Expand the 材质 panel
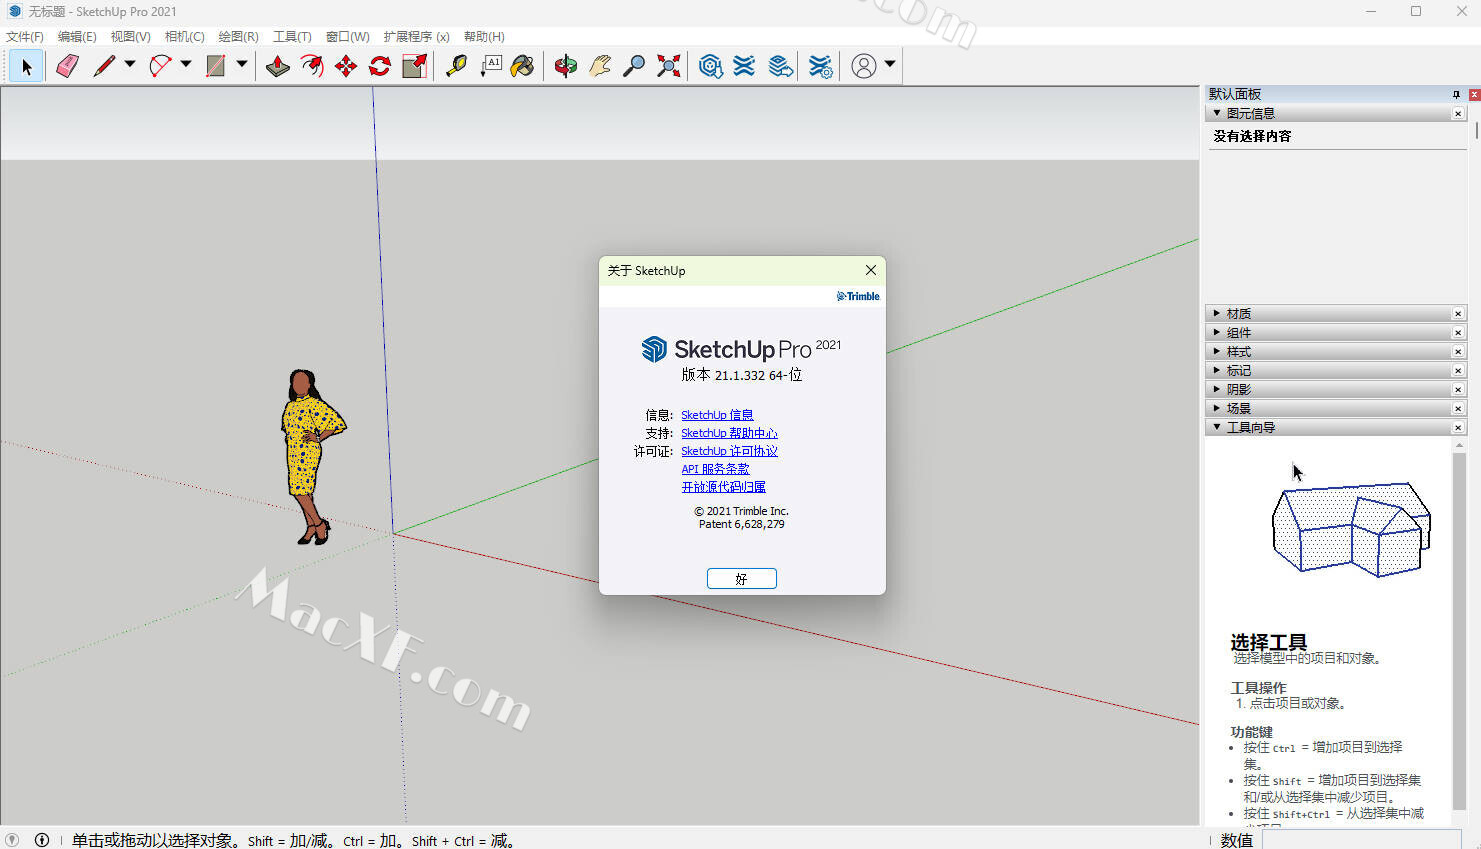Screen dimensions: 1481x849 1238,314
